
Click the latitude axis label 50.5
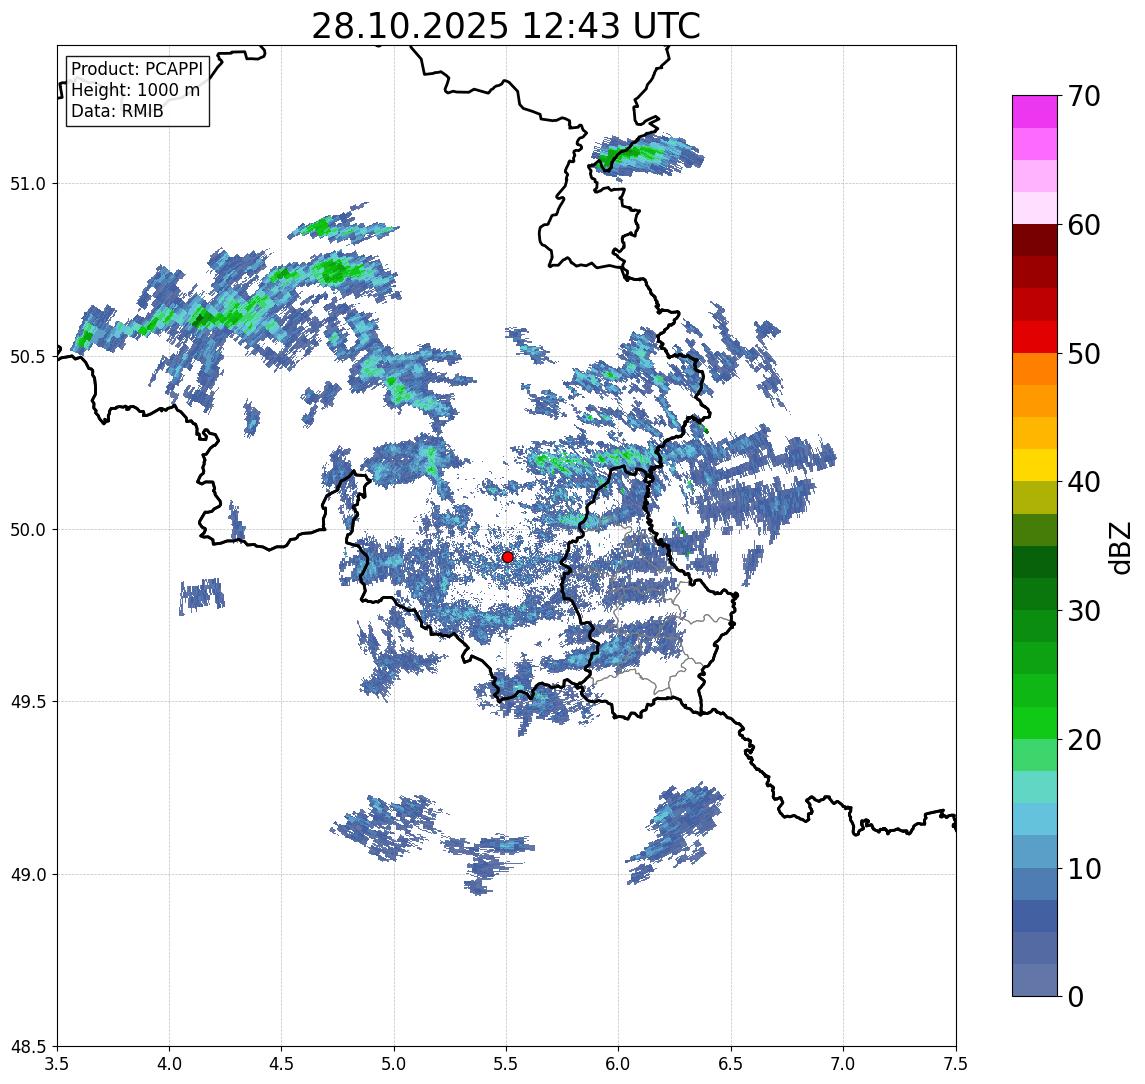28,357
